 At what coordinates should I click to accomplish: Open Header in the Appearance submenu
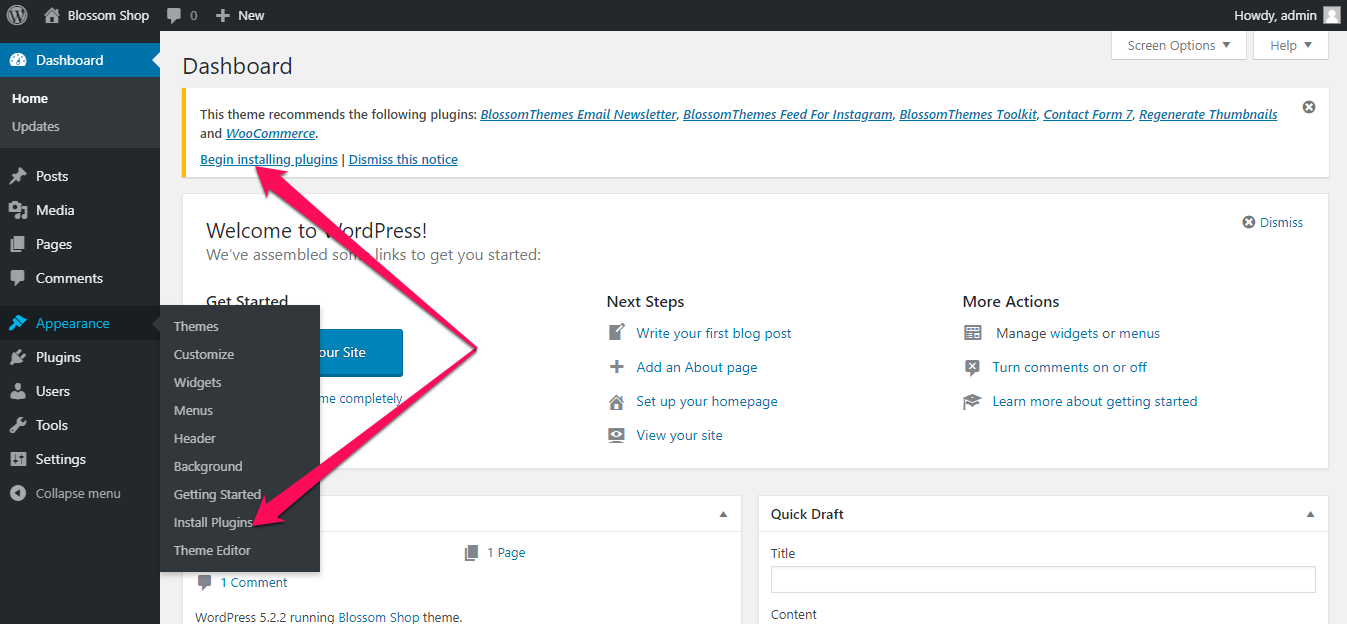point(195,438)
